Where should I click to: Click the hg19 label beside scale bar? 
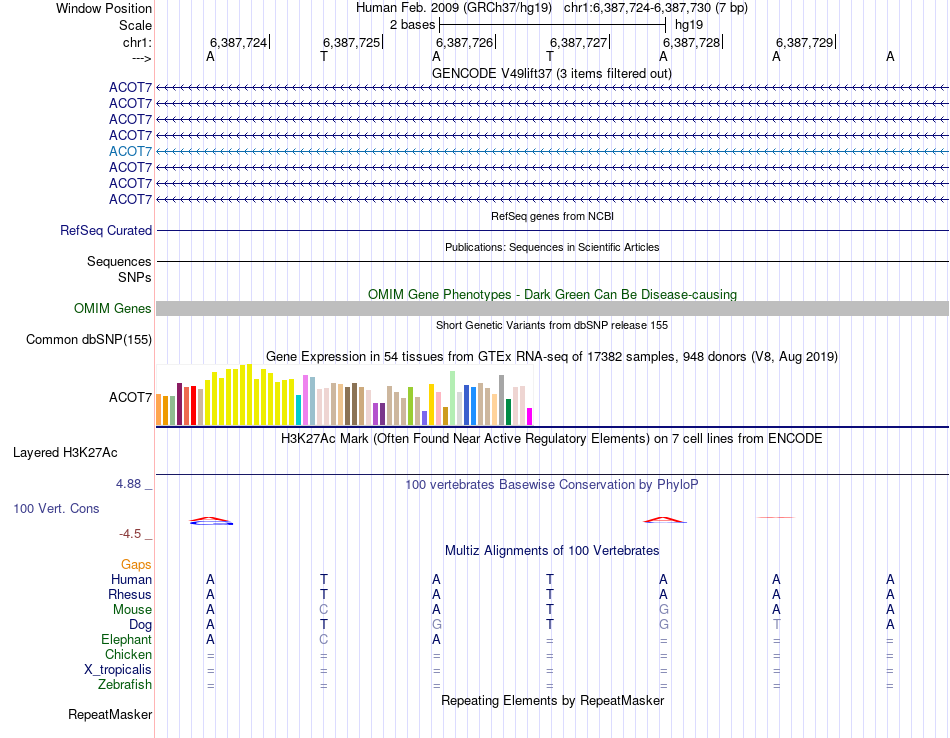(x=689, y=25)
